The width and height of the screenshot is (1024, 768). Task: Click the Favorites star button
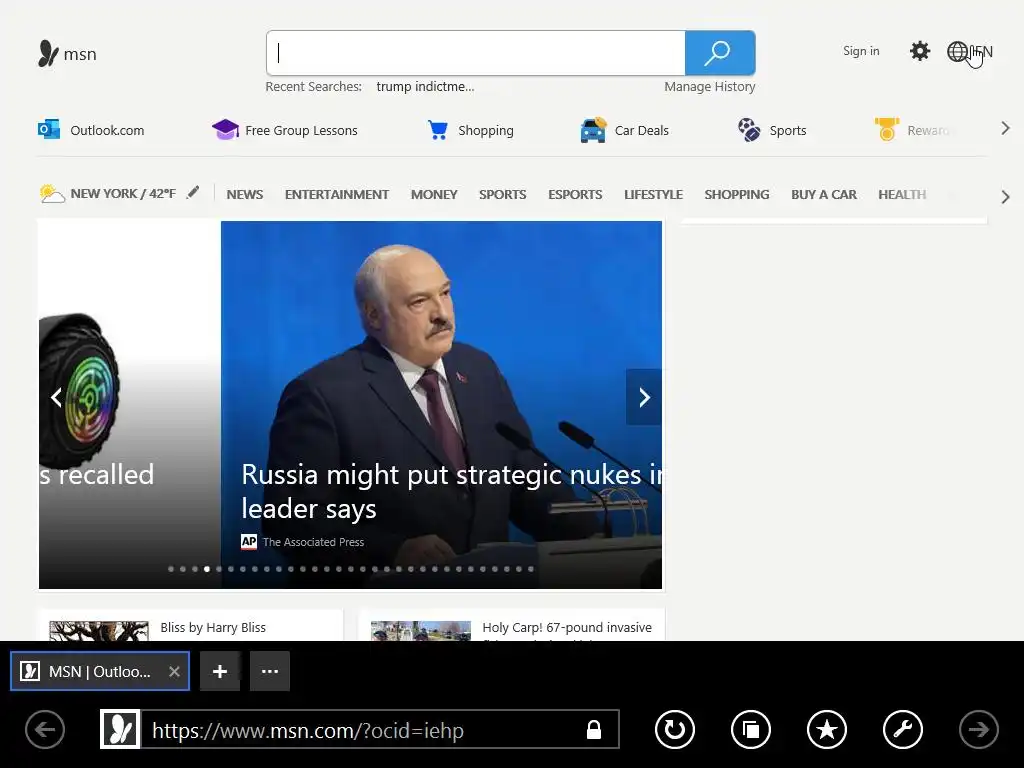(x=827, y=729)
